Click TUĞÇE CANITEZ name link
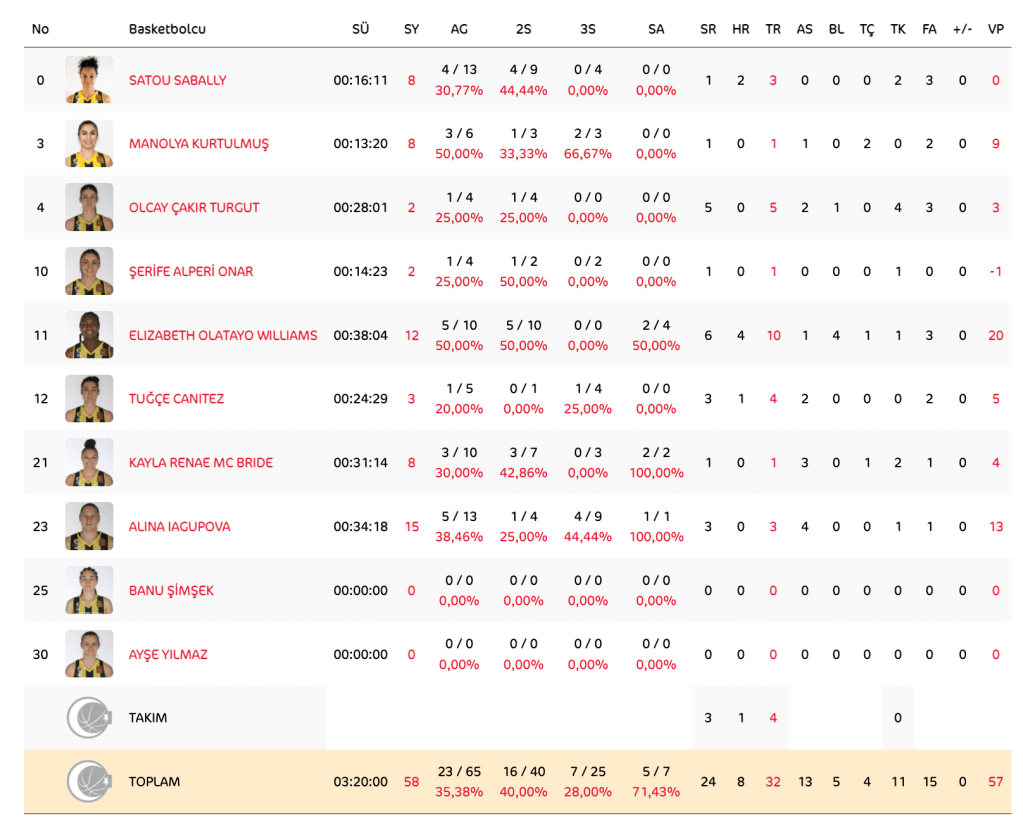This screenshot has height=823, width=1023. (176, 399)
